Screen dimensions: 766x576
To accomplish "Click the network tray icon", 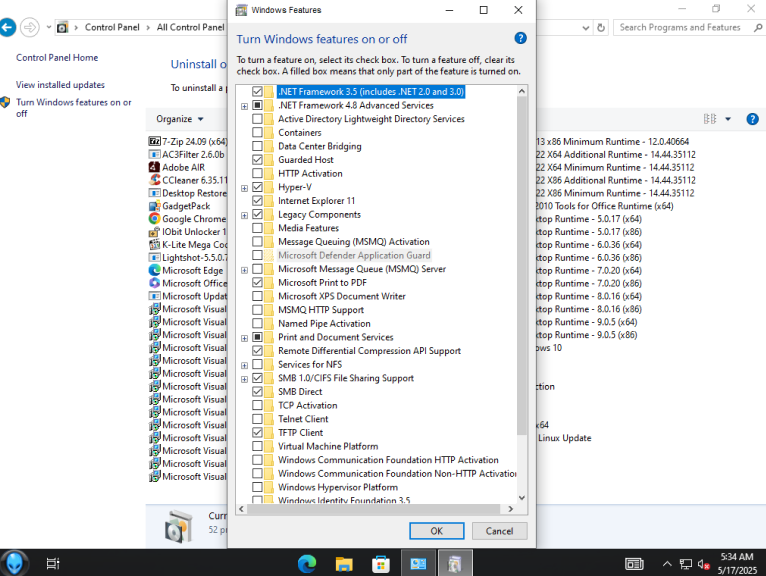I will [685, 564].
